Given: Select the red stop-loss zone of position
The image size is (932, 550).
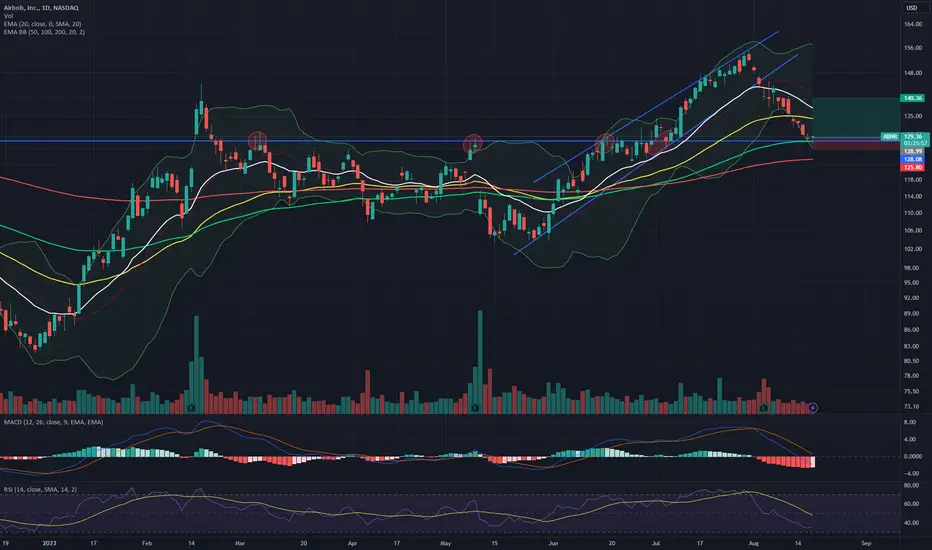Looking at the screenshot, I should (x=856, y=144).
